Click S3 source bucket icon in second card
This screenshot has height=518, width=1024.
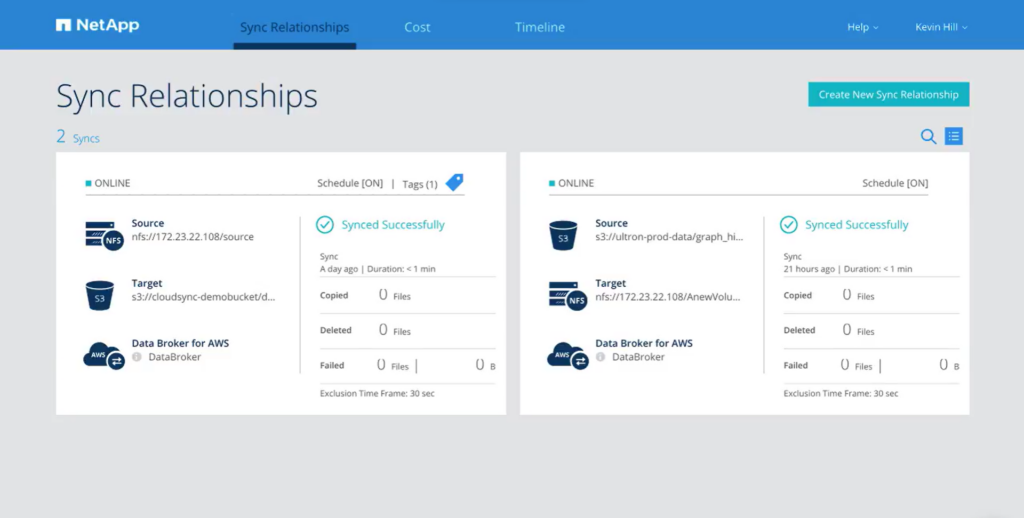(x=563, y=235)
